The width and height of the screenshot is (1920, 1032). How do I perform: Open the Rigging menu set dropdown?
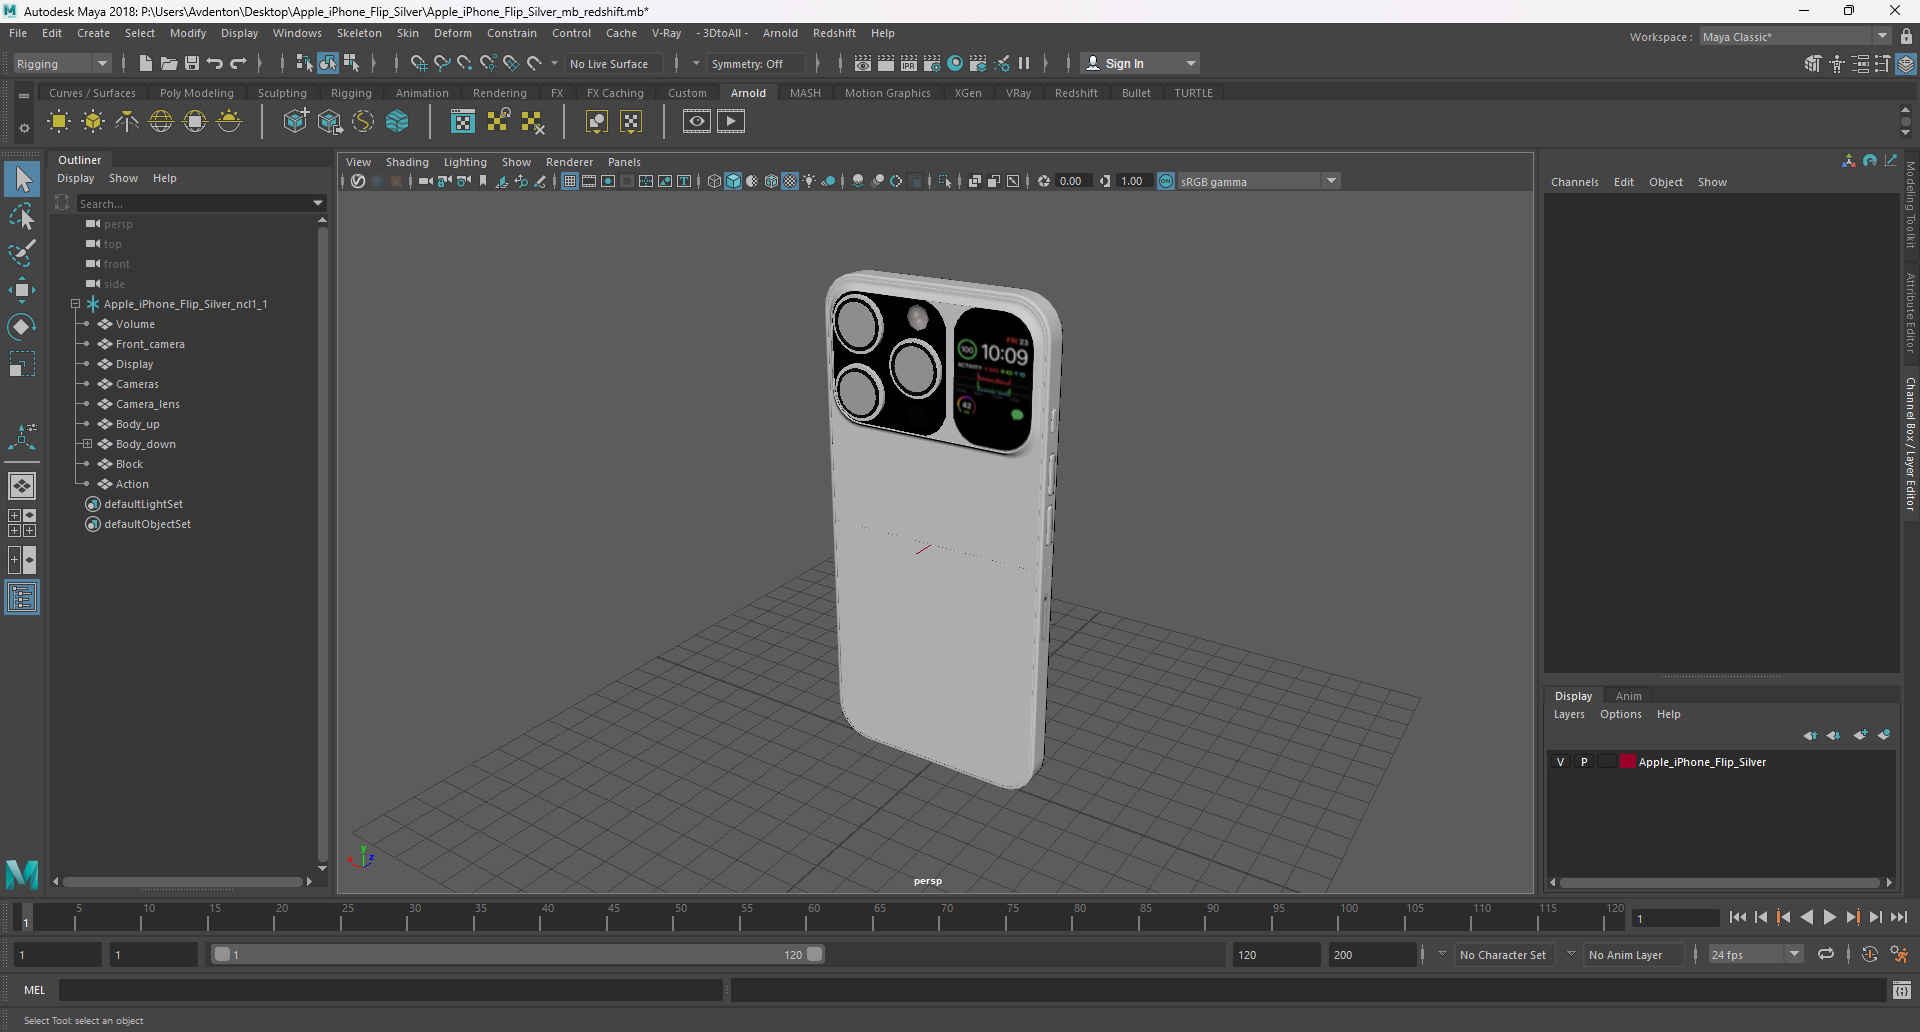point(62,63)
